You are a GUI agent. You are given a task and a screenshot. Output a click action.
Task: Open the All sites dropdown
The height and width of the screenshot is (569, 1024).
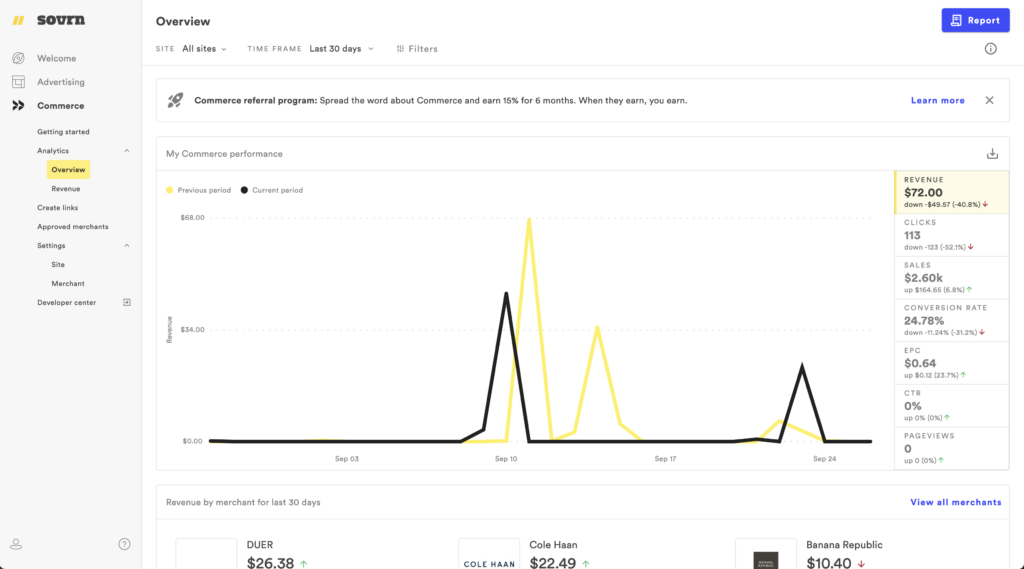tap(204, 48)
